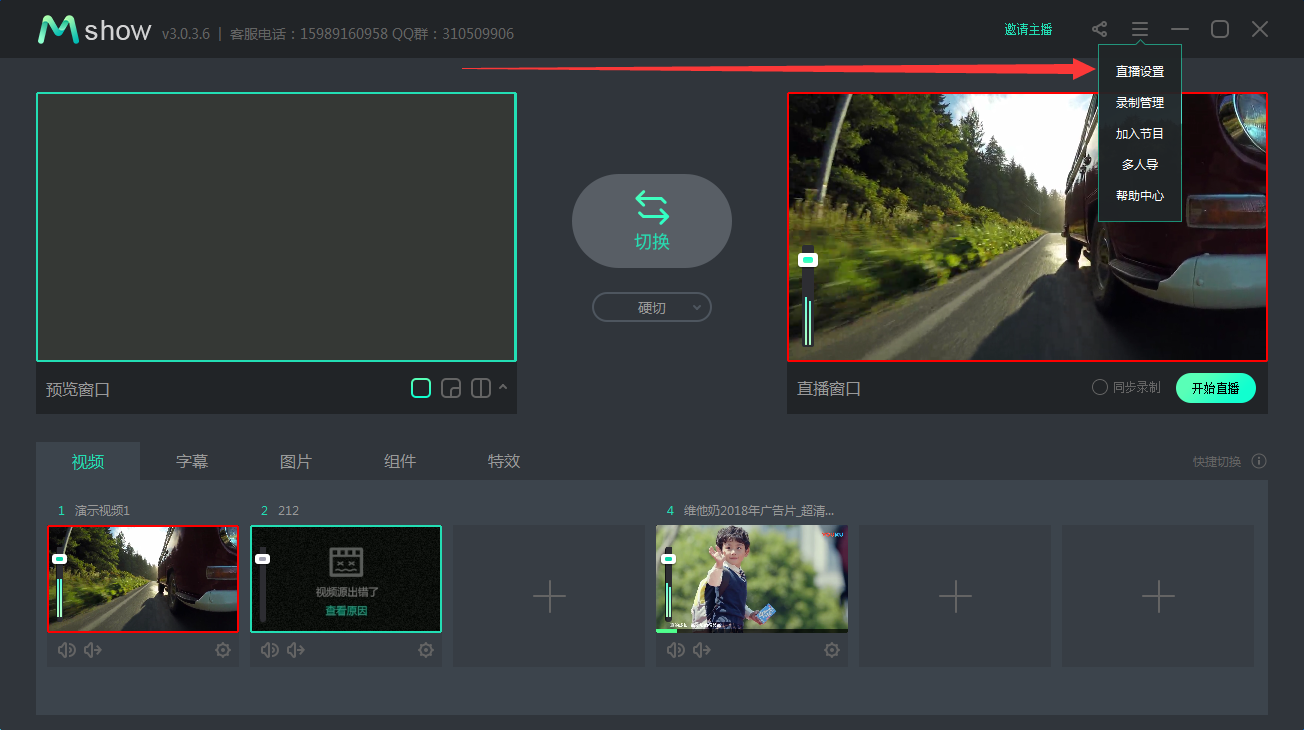Viewport: 1304px width, 730px height.
Task: Add source in empty slot three
Action: (549, 596)
